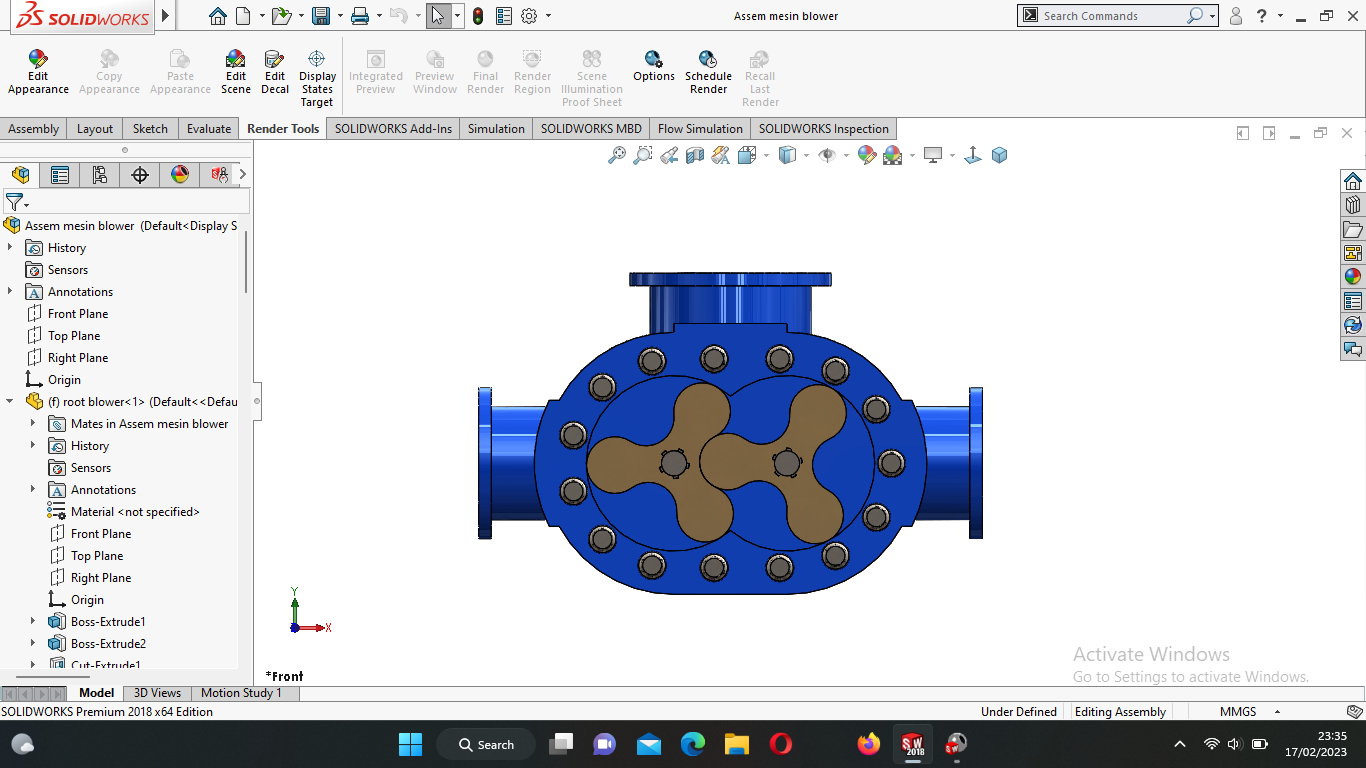The image size is (1366, 768).
Task: Open File Explorer in the task pane
Action: coord(1353,229)
